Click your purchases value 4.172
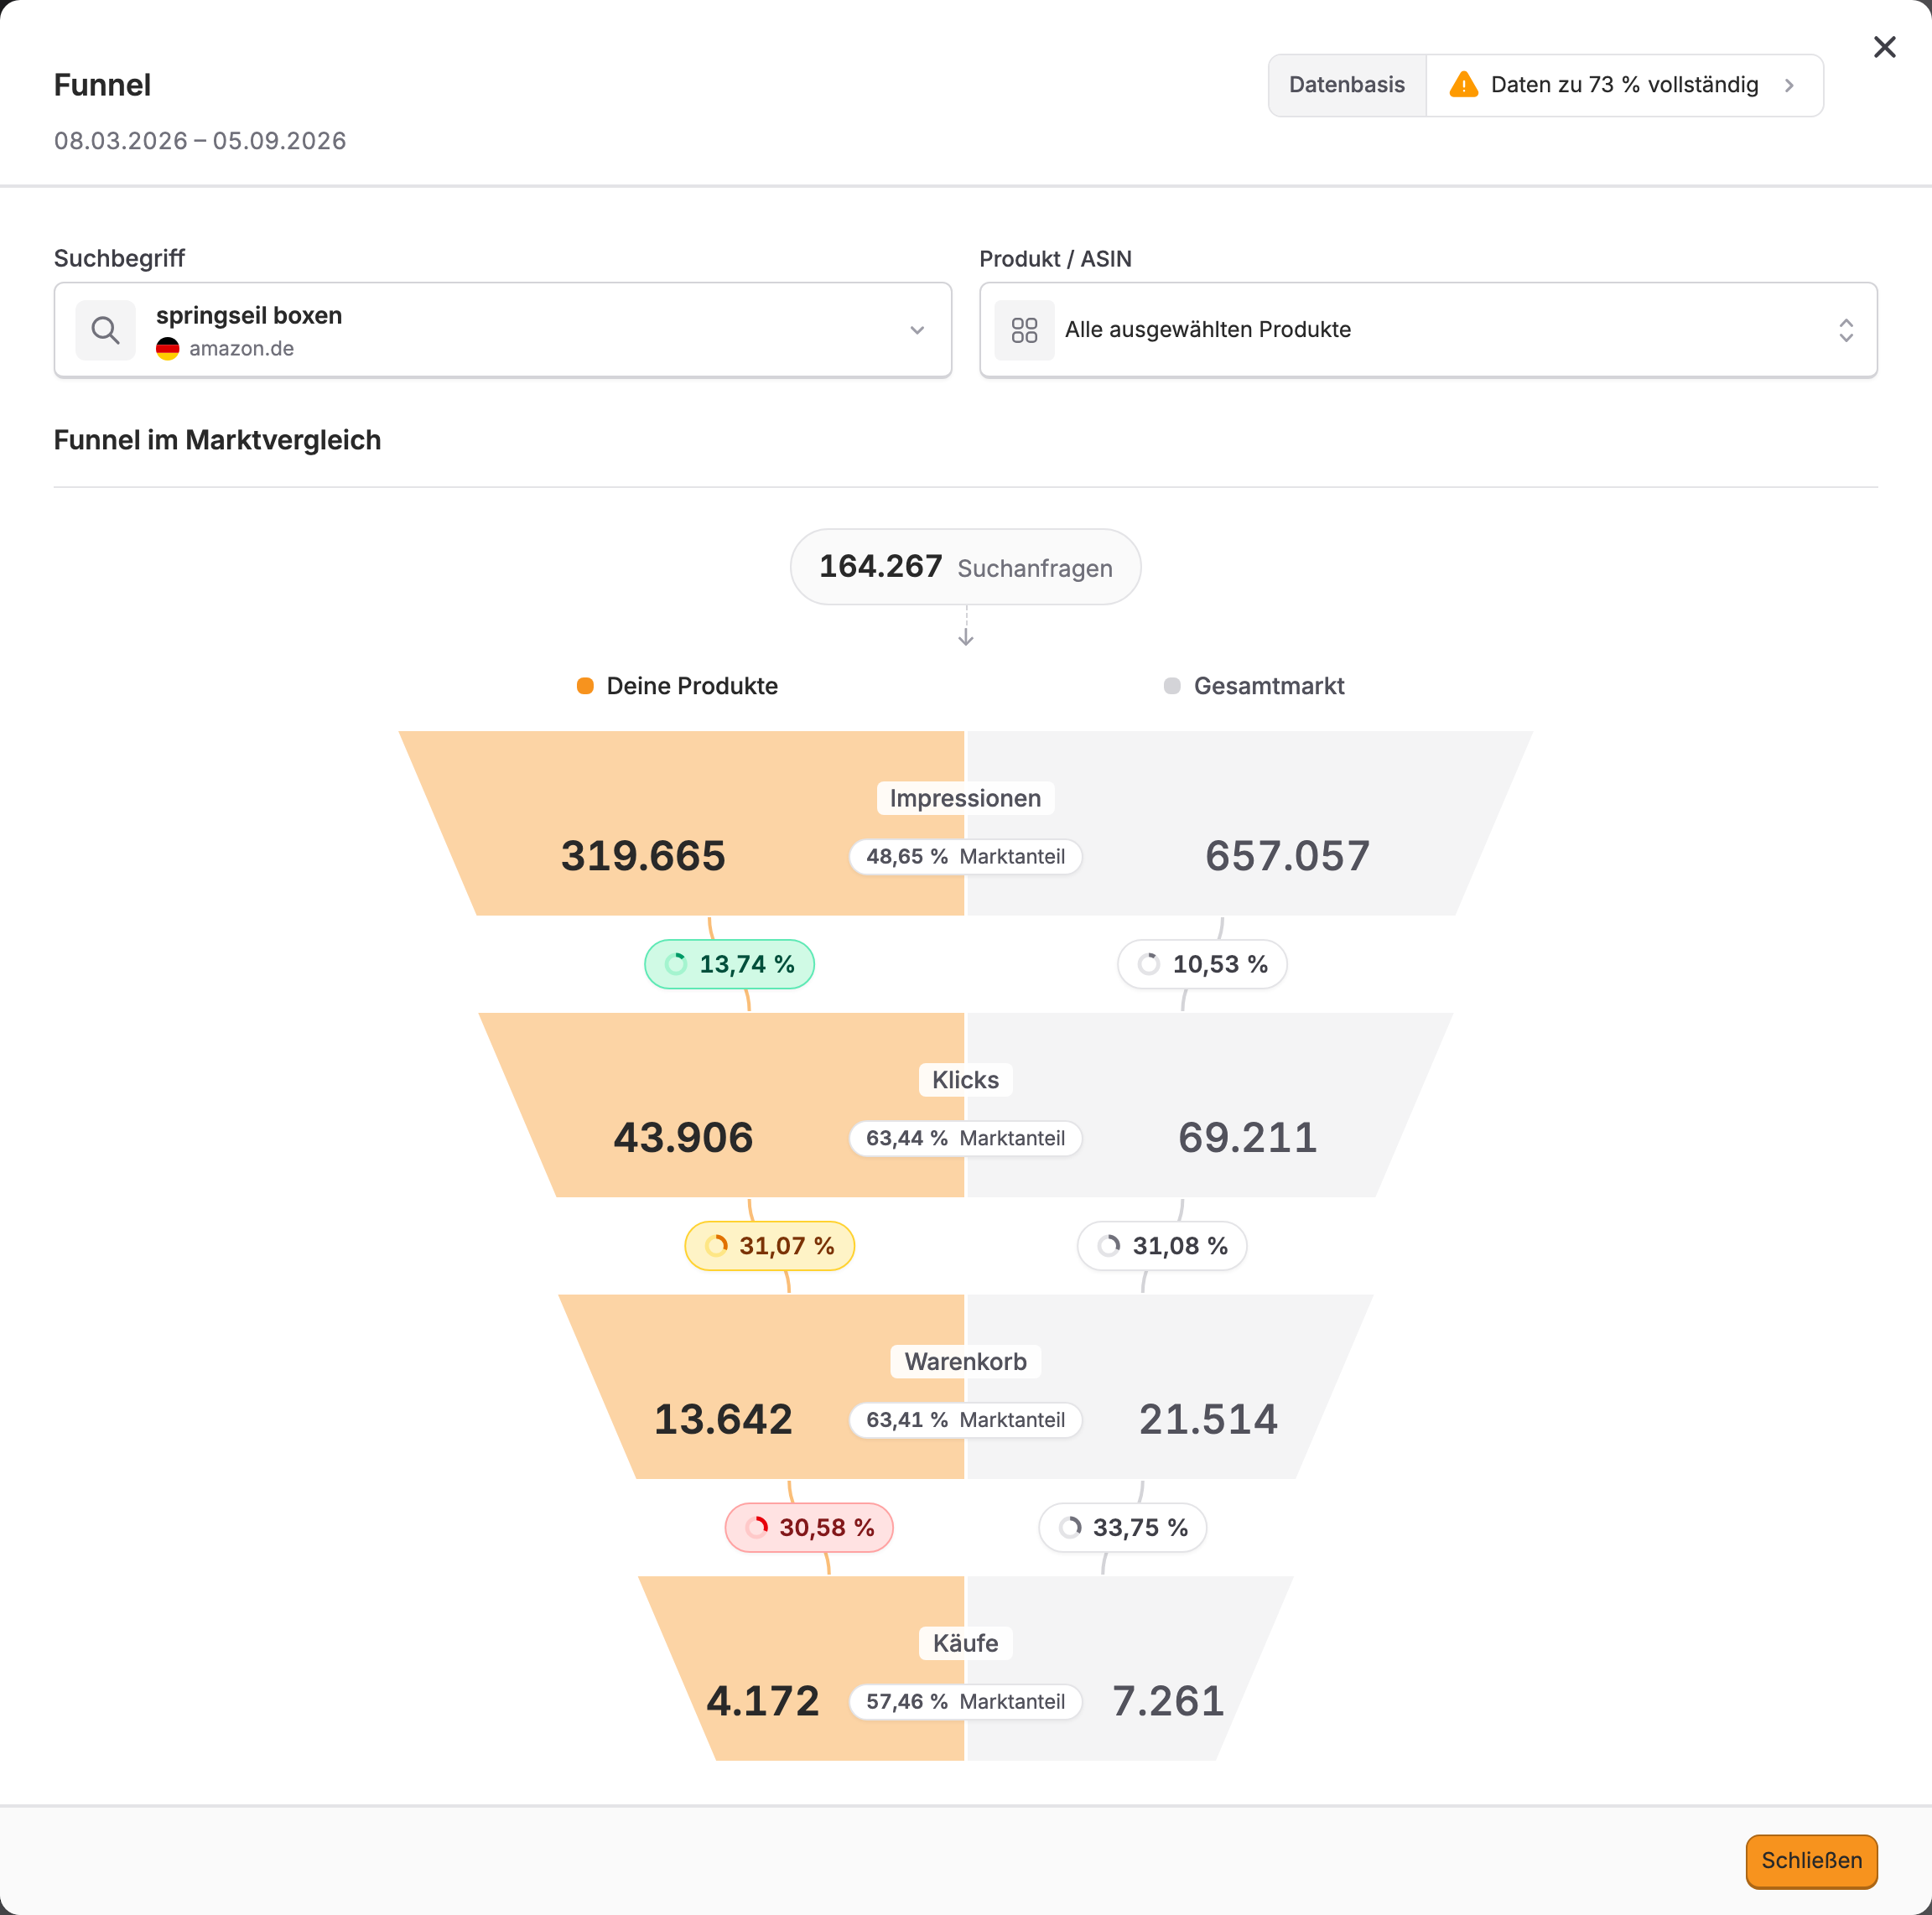This screenshot has height=1915, width=1932. [763, 1702]
